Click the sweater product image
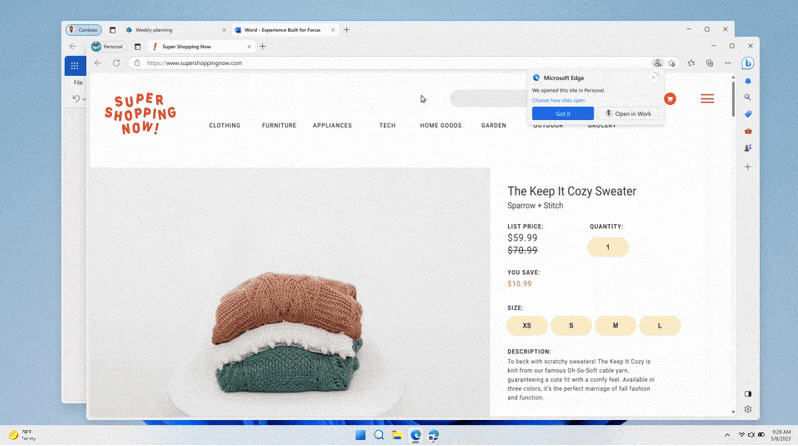Screen dimensions: 798x446 pos(289,293)
